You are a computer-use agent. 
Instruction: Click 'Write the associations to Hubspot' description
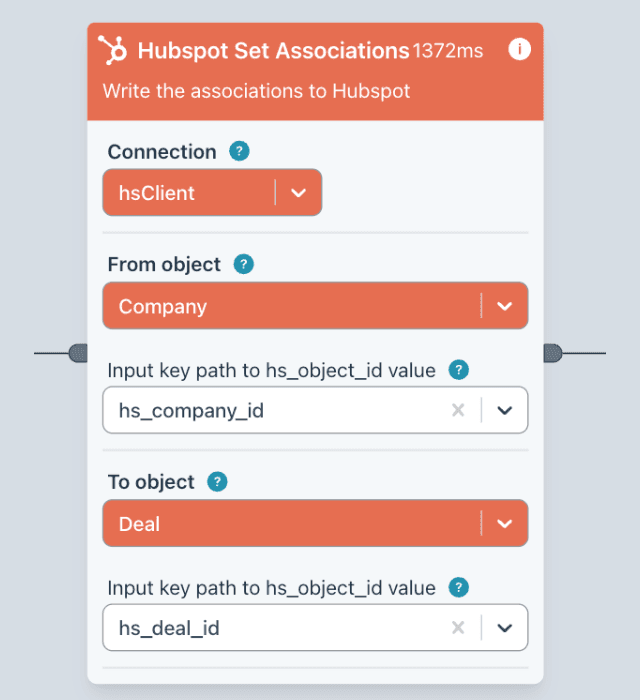[256, 91]
